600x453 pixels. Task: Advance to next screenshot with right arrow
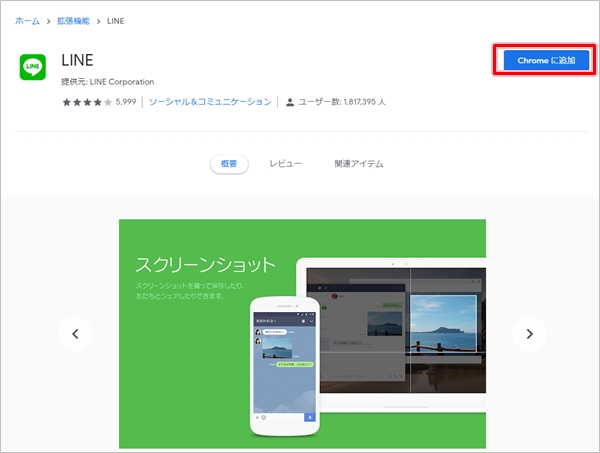pyautogui.click(x=530, y=334)
